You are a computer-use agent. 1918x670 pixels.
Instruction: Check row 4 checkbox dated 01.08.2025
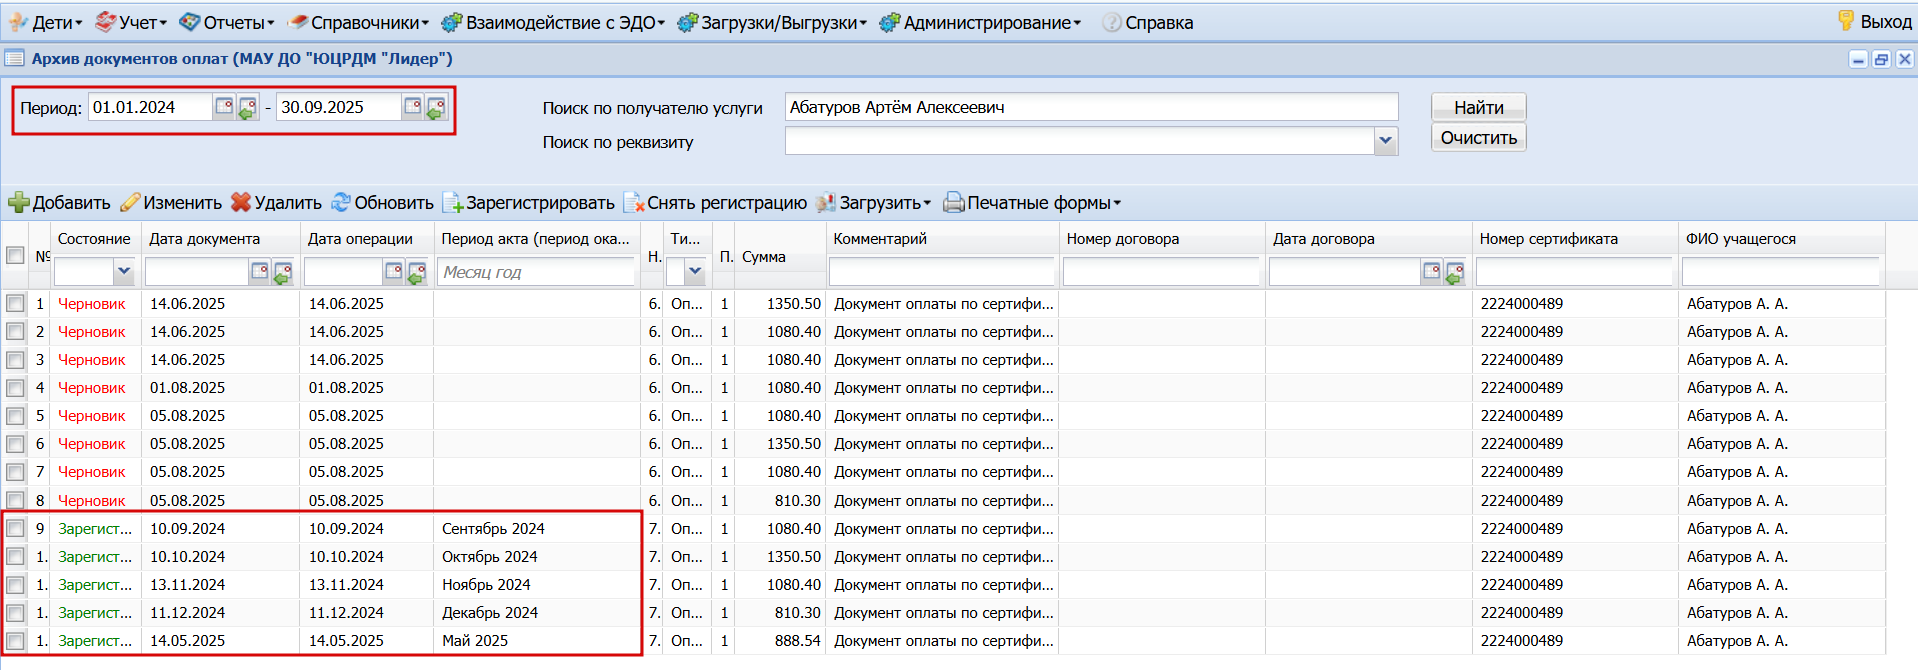click(x=15, y=387)
